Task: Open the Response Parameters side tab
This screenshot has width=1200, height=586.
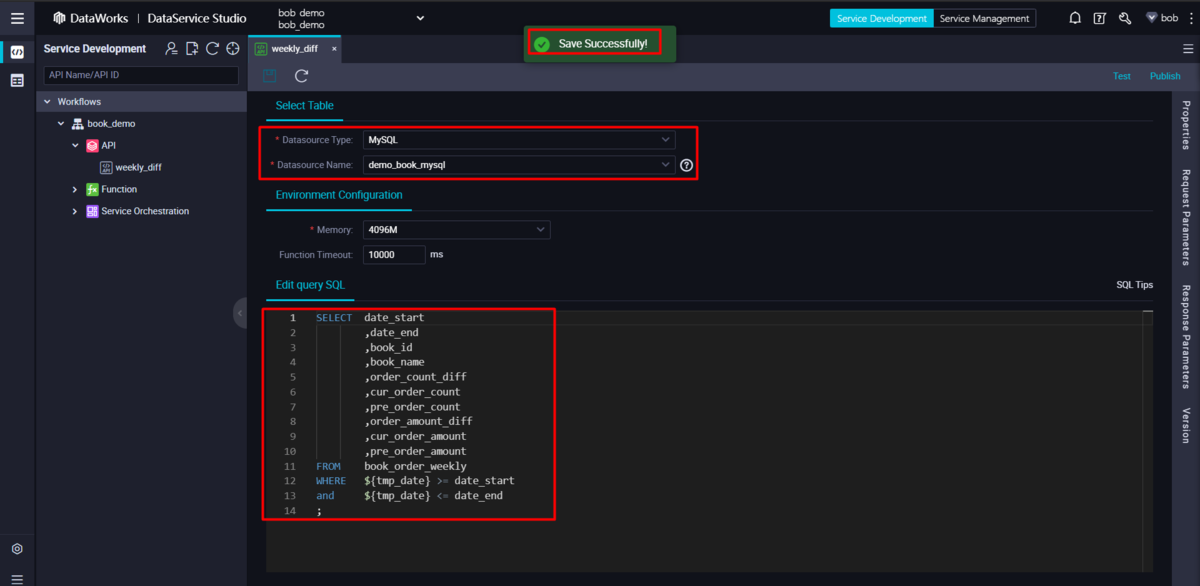Action: (x=1186, y=336)
